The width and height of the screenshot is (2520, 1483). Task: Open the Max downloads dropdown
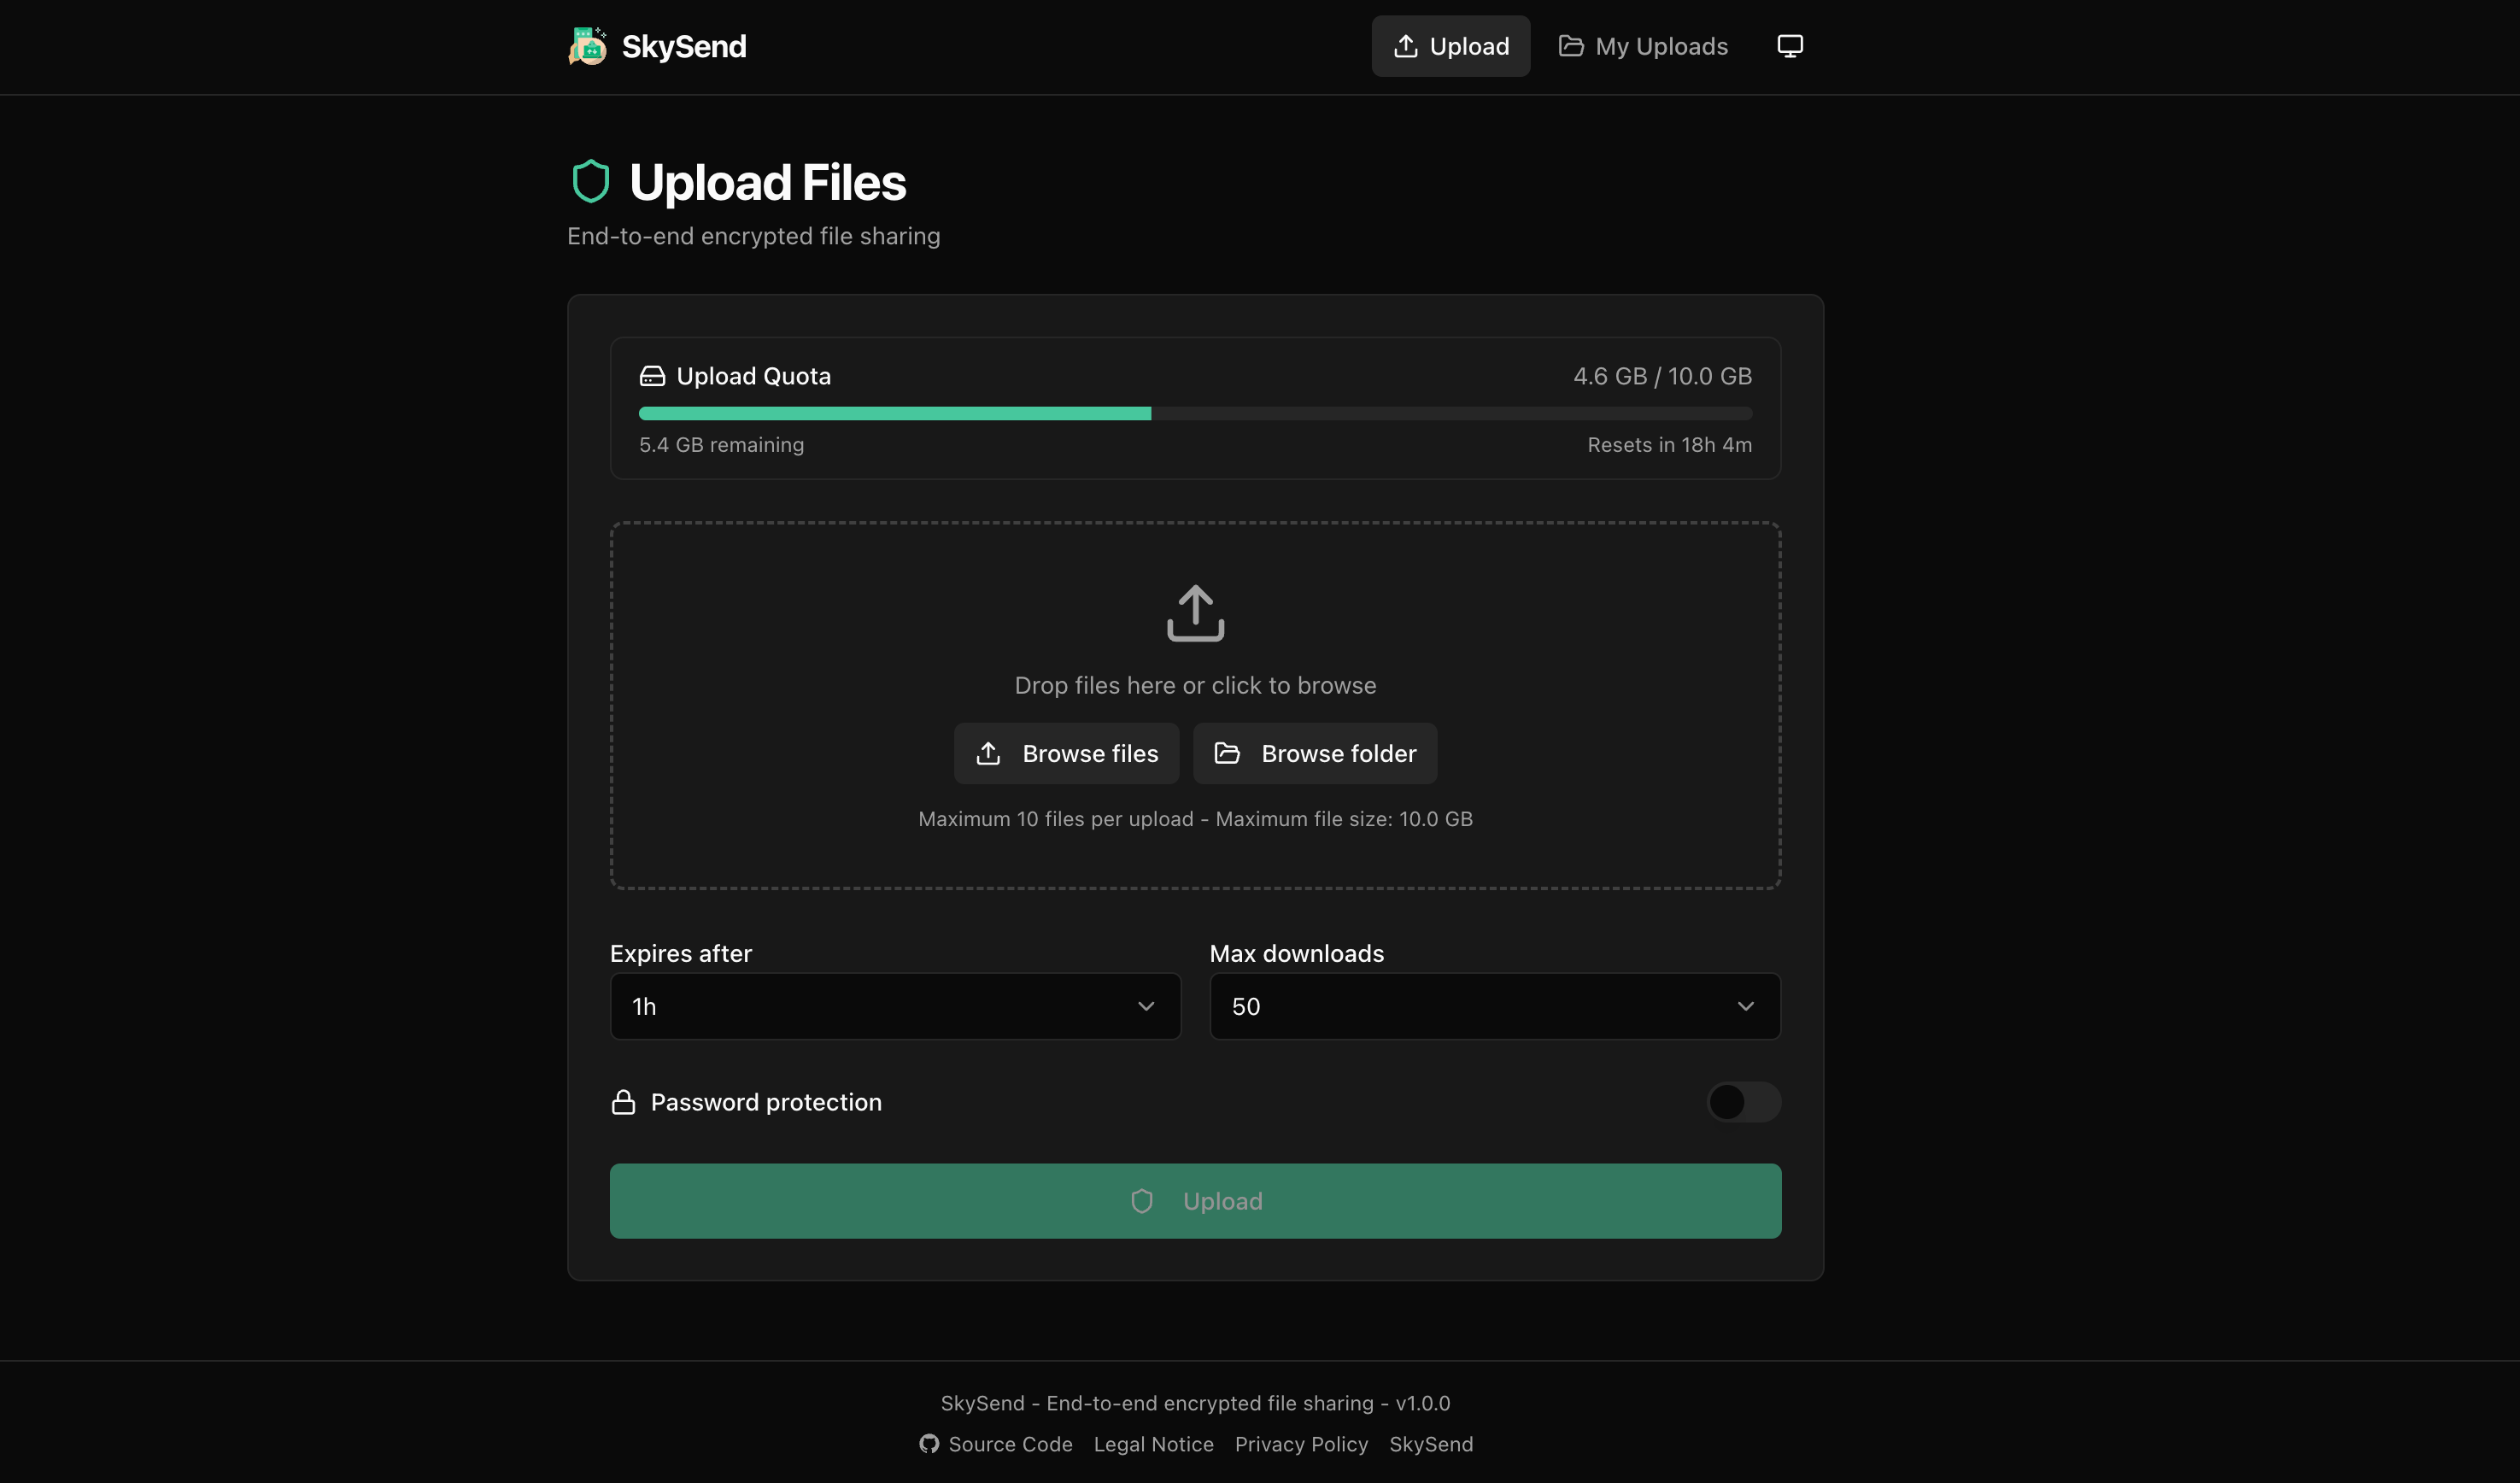1494,1006
